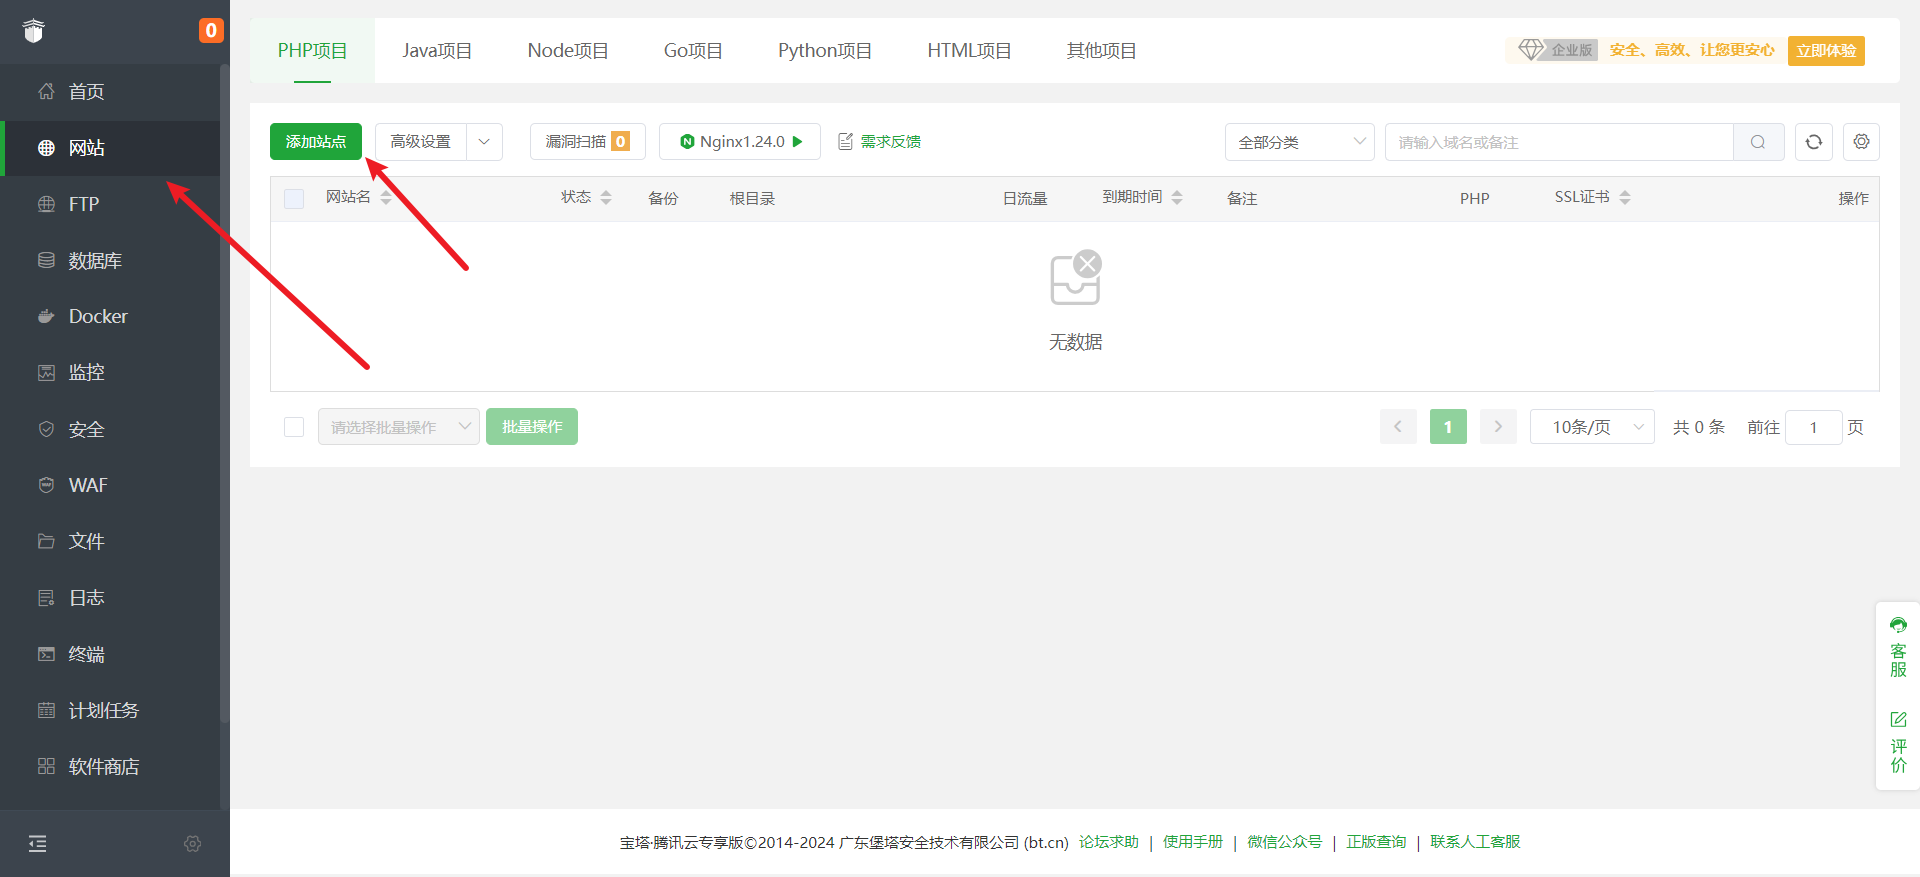Open the 正版查询 footer link
Viewport: 1920px width, 877px height.
1376,842
